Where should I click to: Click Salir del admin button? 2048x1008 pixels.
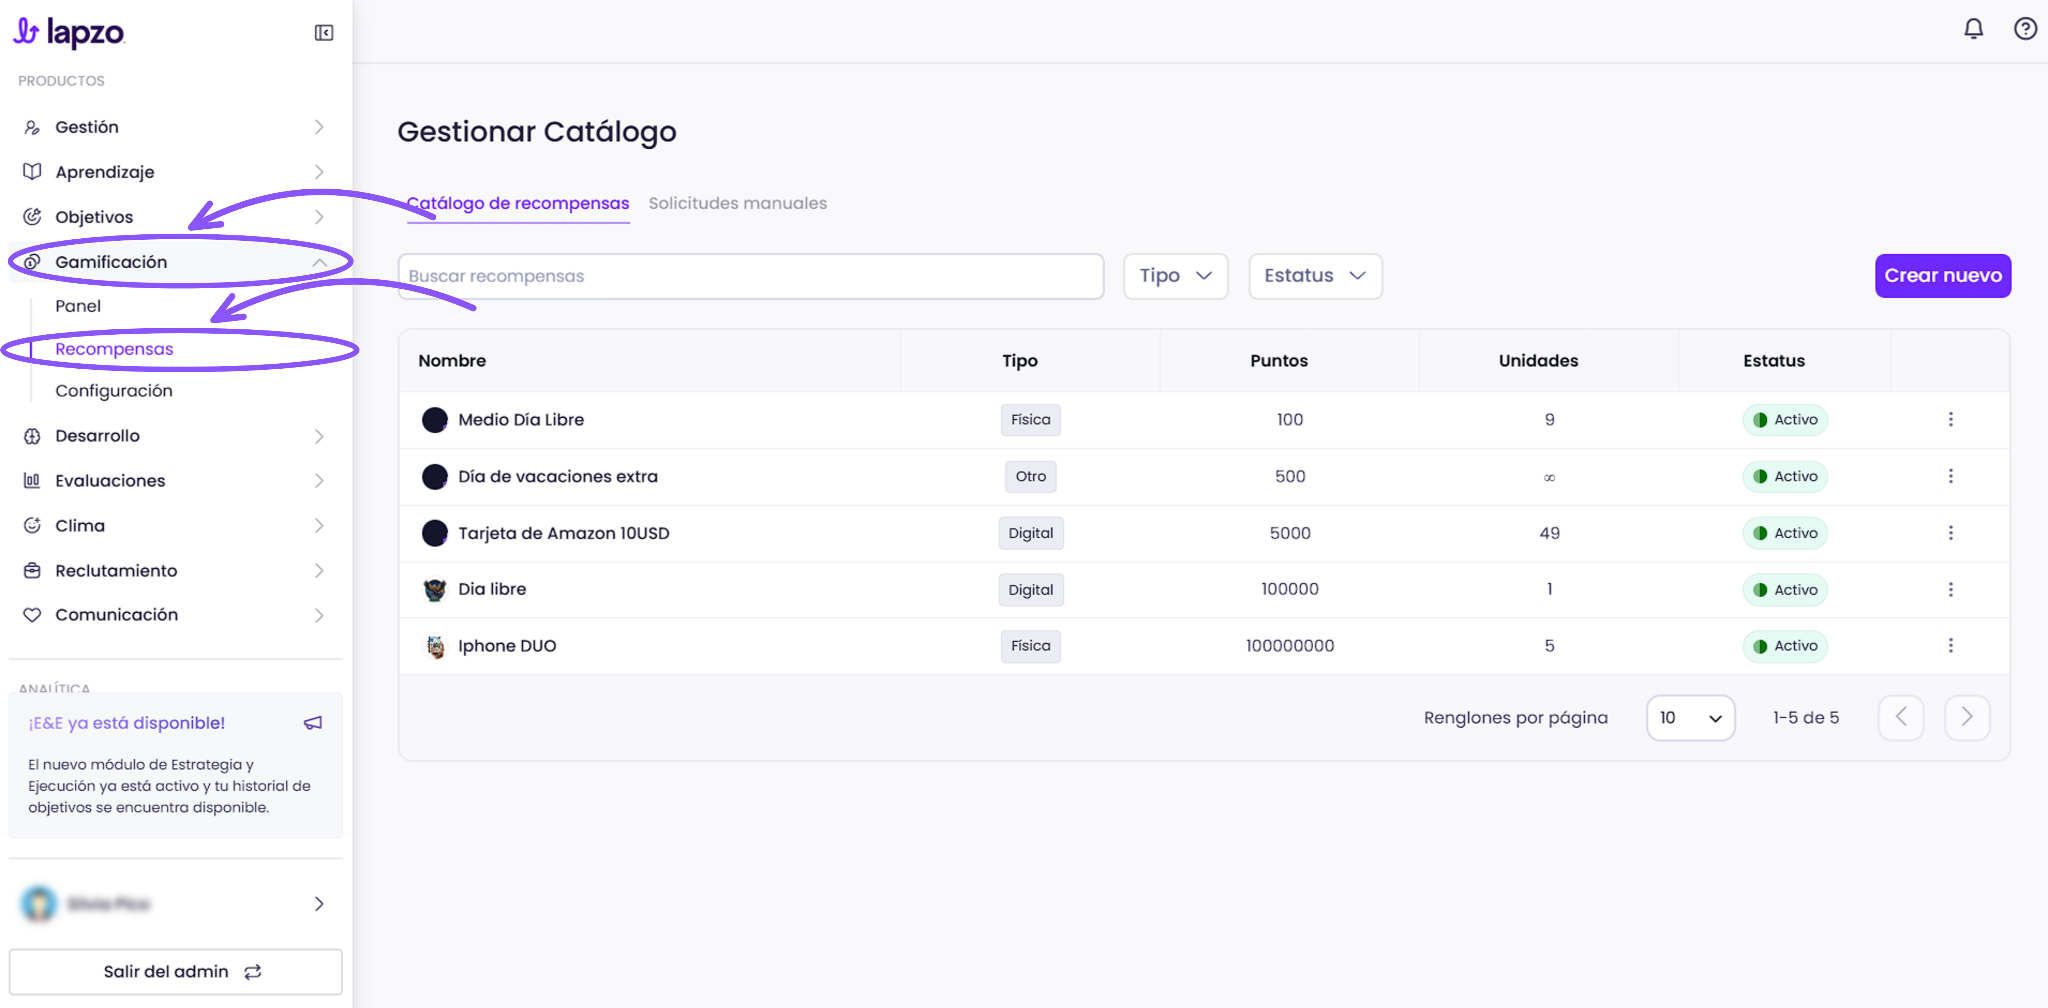[176, 971]
